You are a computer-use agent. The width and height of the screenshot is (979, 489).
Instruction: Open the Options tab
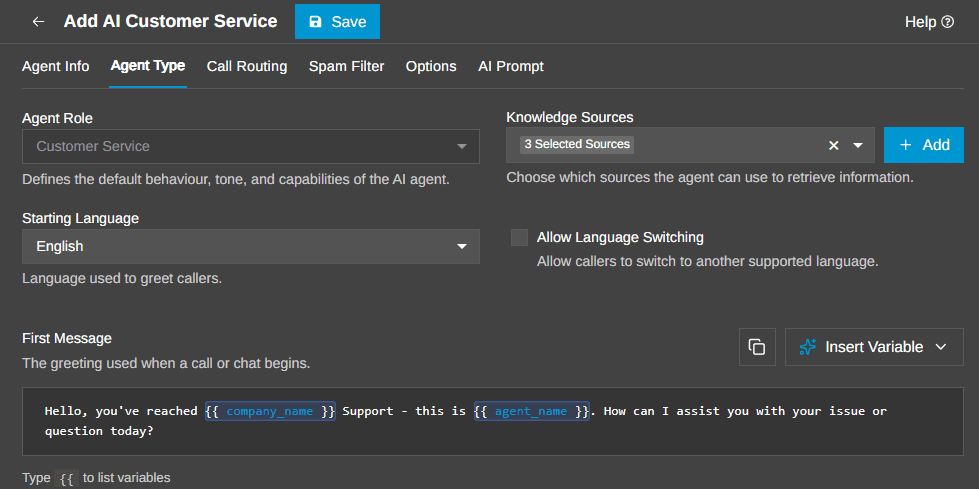coord(431,66)
